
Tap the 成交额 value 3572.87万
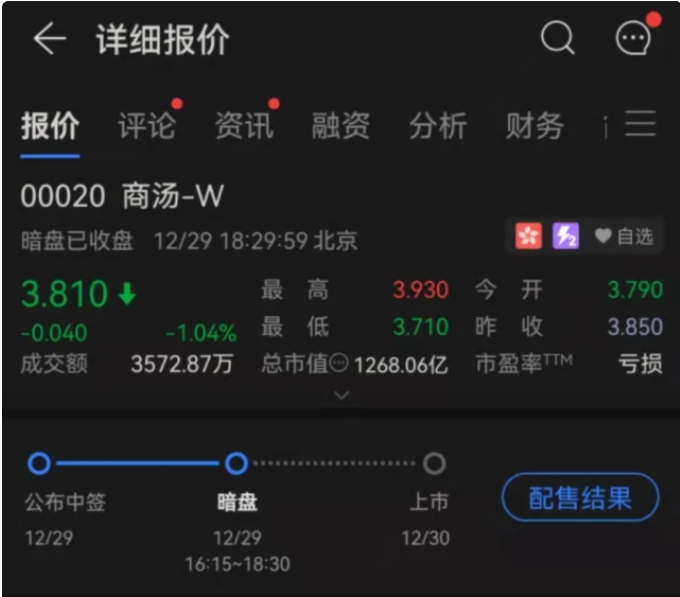[x=182, y=364]
